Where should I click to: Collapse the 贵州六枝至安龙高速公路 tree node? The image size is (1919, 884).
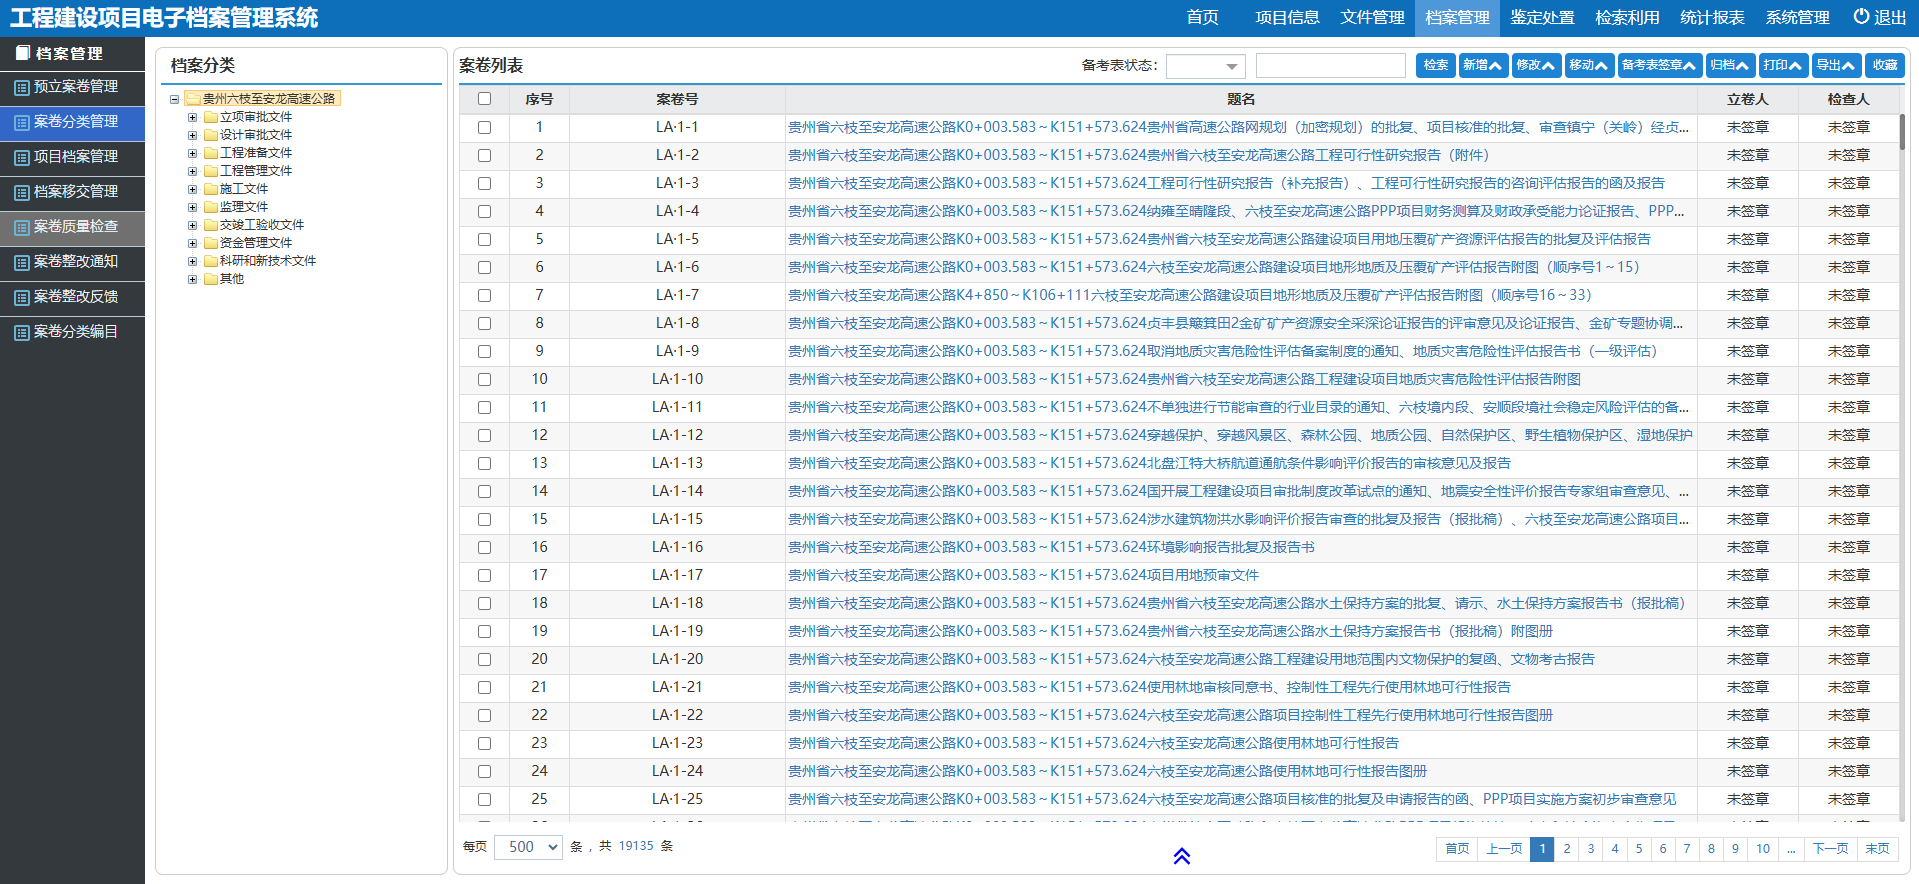click(x=175, y=99)
